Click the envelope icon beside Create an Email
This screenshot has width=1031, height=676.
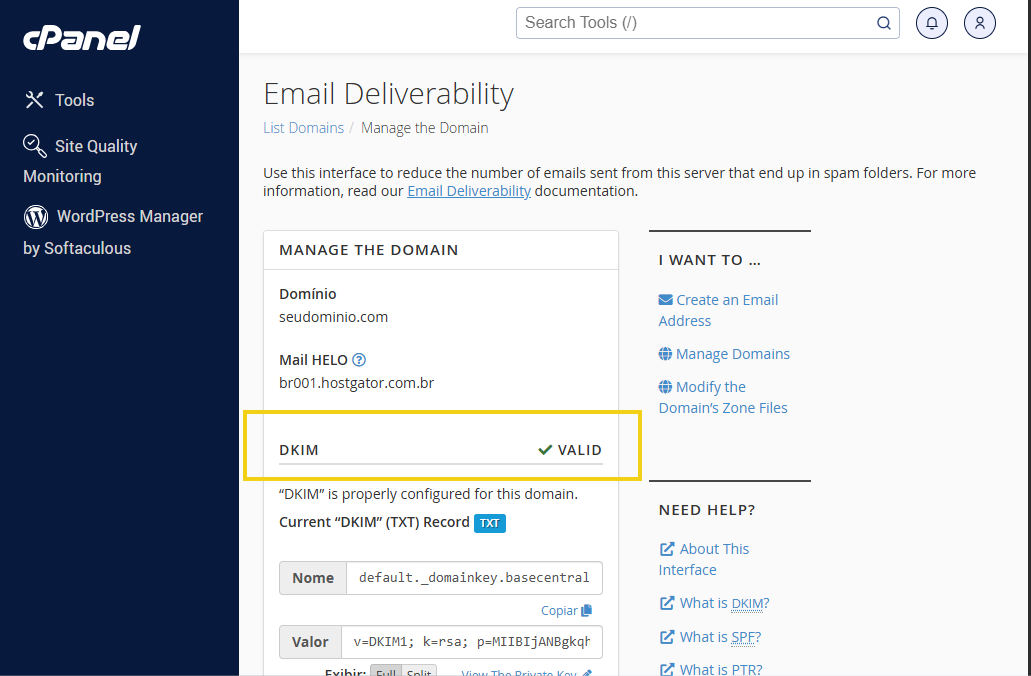(665, 300)
